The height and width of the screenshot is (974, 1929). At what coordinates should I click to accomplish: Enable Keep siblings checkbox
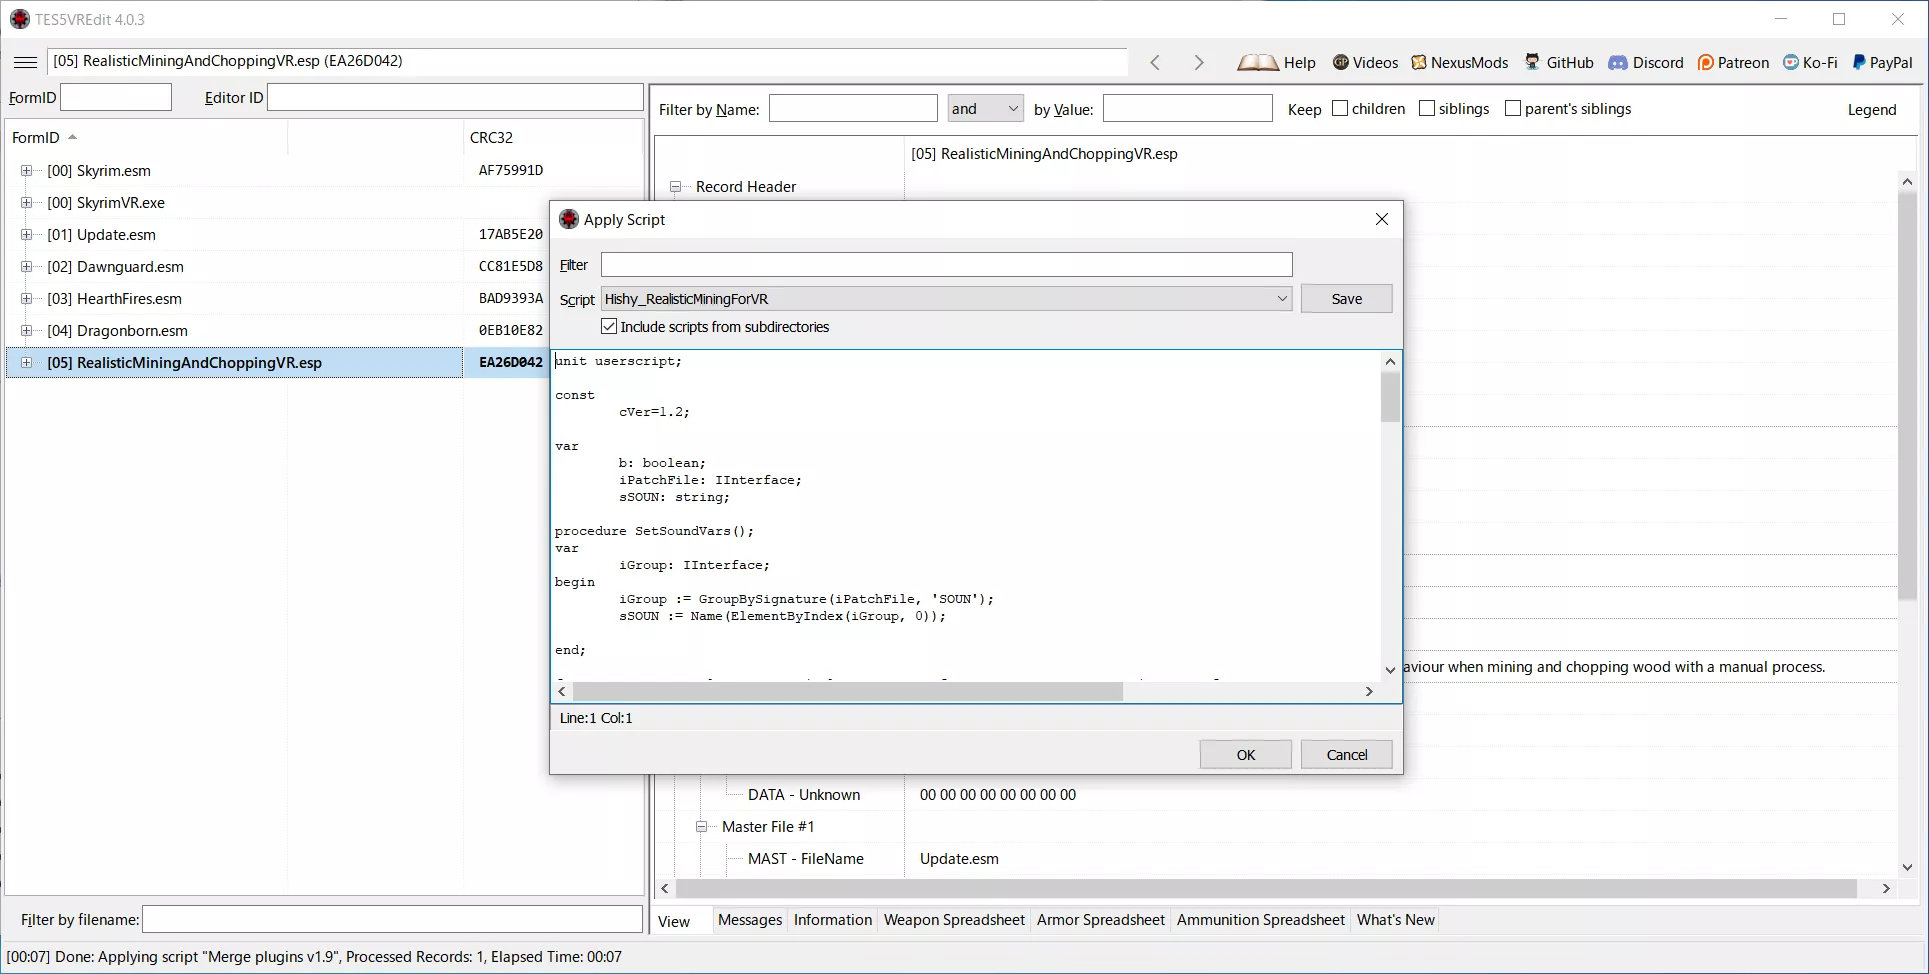[1427, 108]
